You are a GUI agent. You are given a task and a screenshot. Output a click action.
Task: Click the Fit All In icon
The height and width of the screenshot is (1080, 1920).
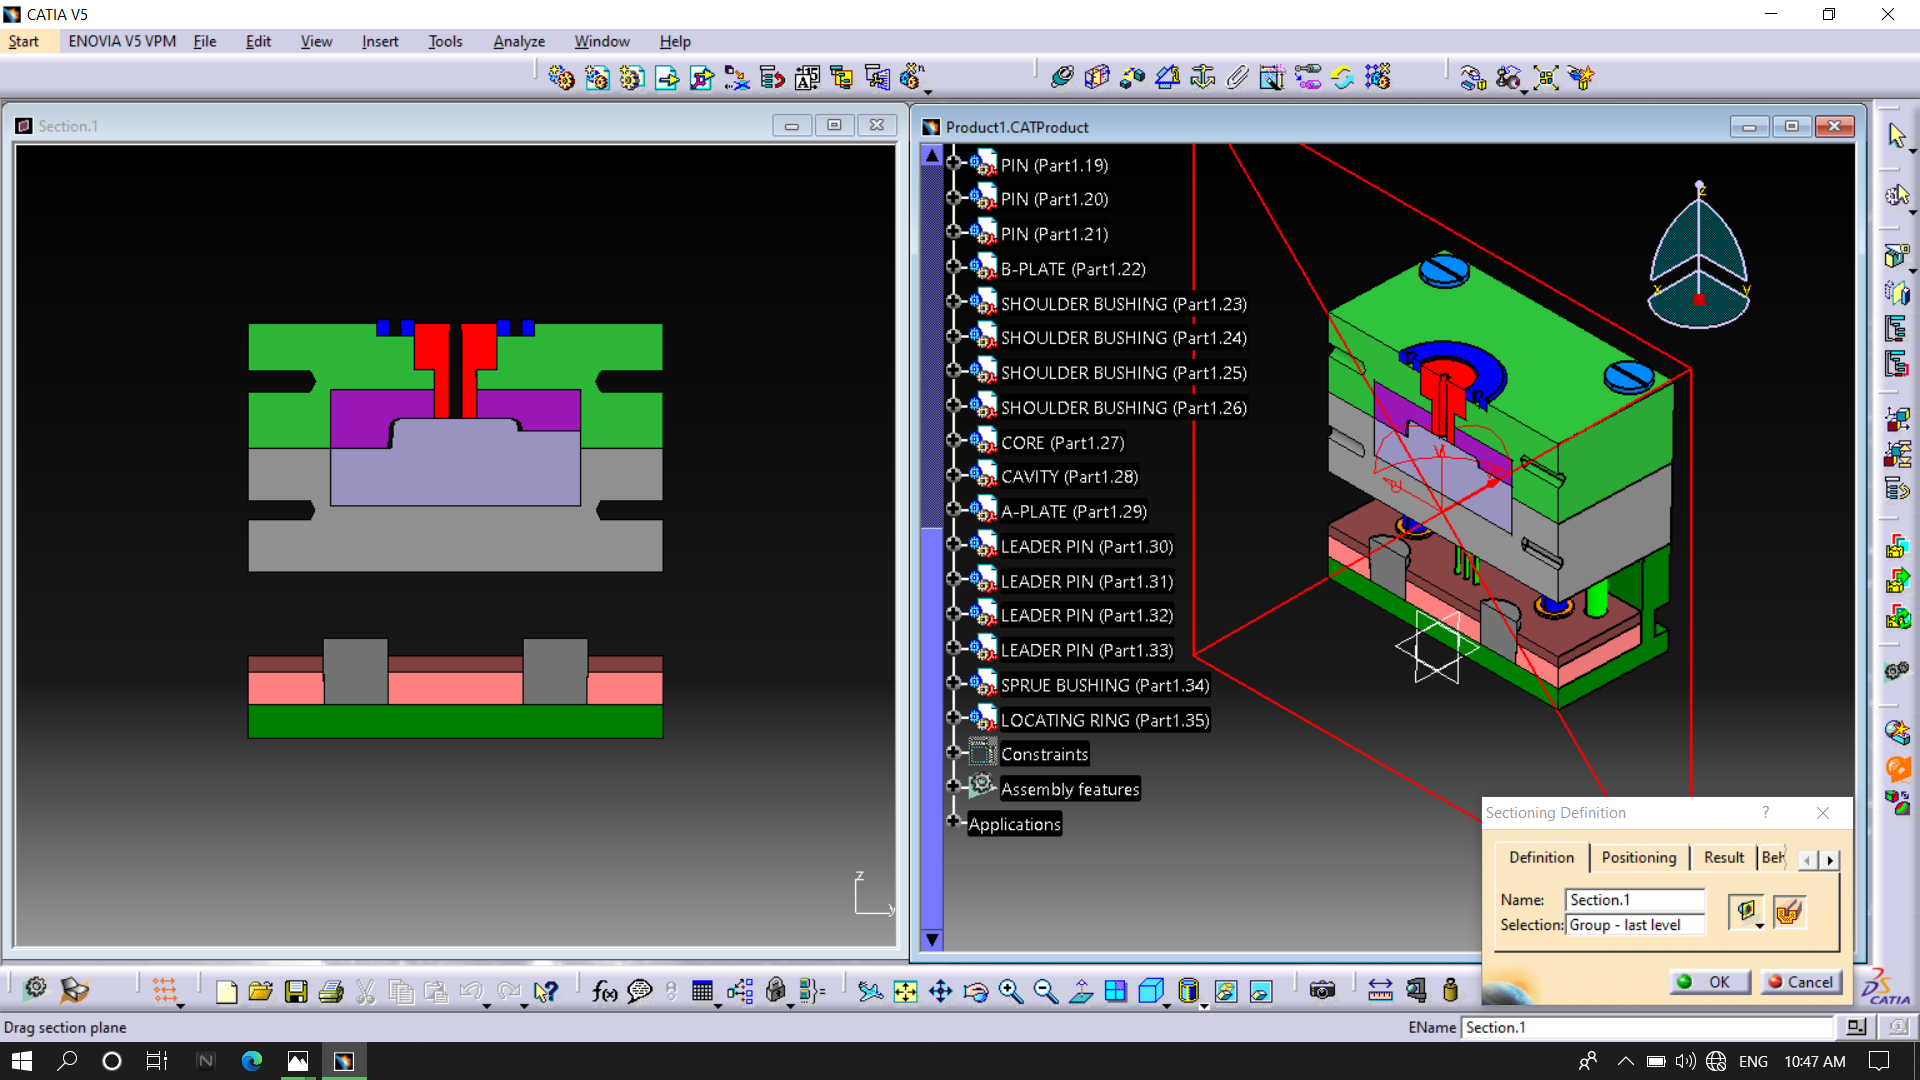[x=905, y=991]
